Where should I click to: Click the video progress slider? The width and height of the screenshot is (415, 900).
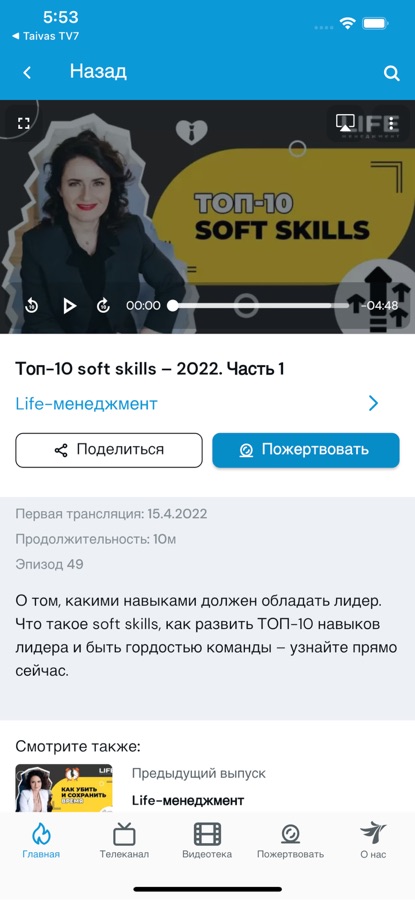(x=261, y=306)
